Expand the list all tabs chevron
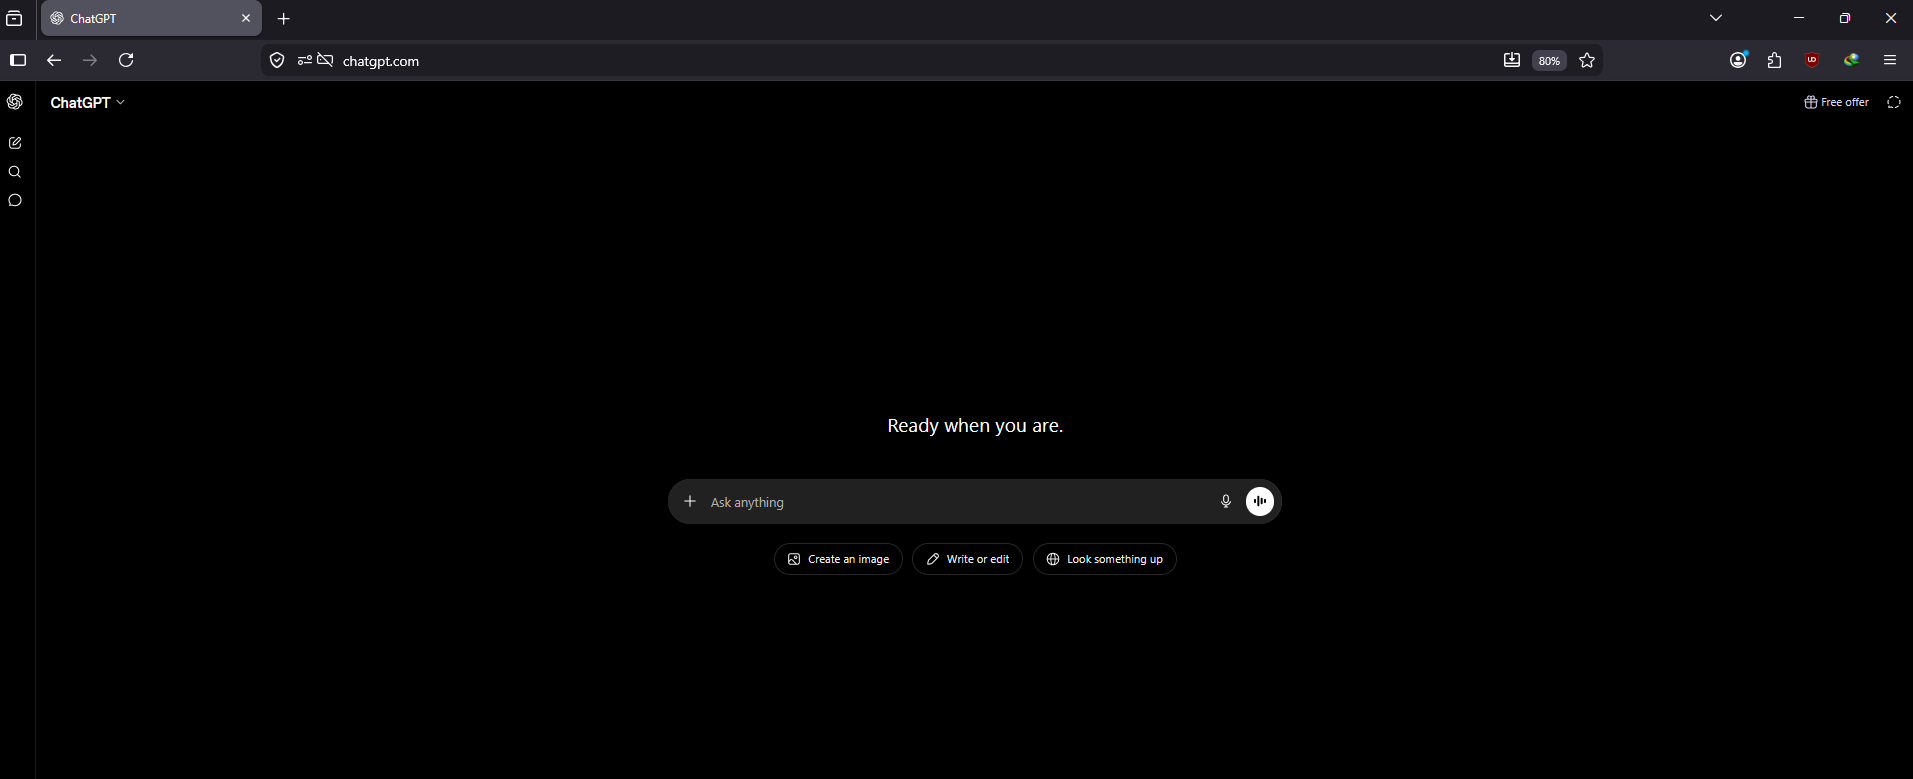The image size is (1913, 779). point(1716,18)
